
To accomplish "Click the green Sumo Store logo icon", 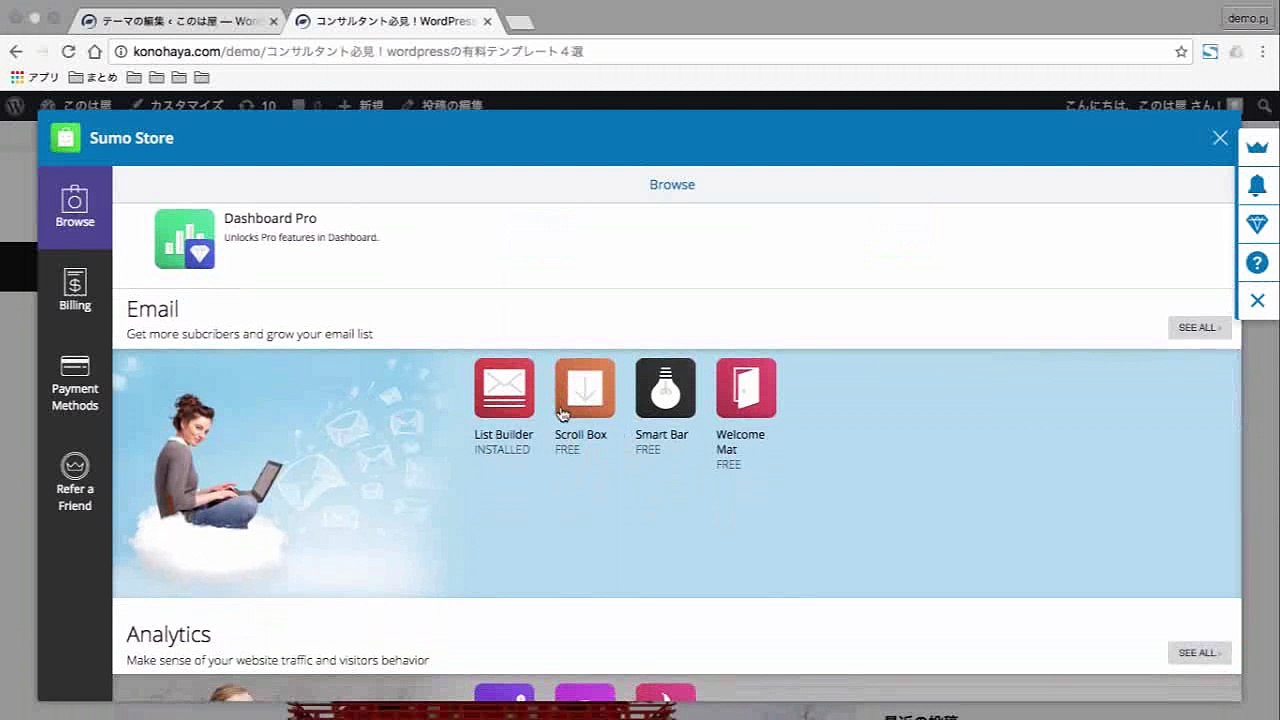I will [66, 138].
